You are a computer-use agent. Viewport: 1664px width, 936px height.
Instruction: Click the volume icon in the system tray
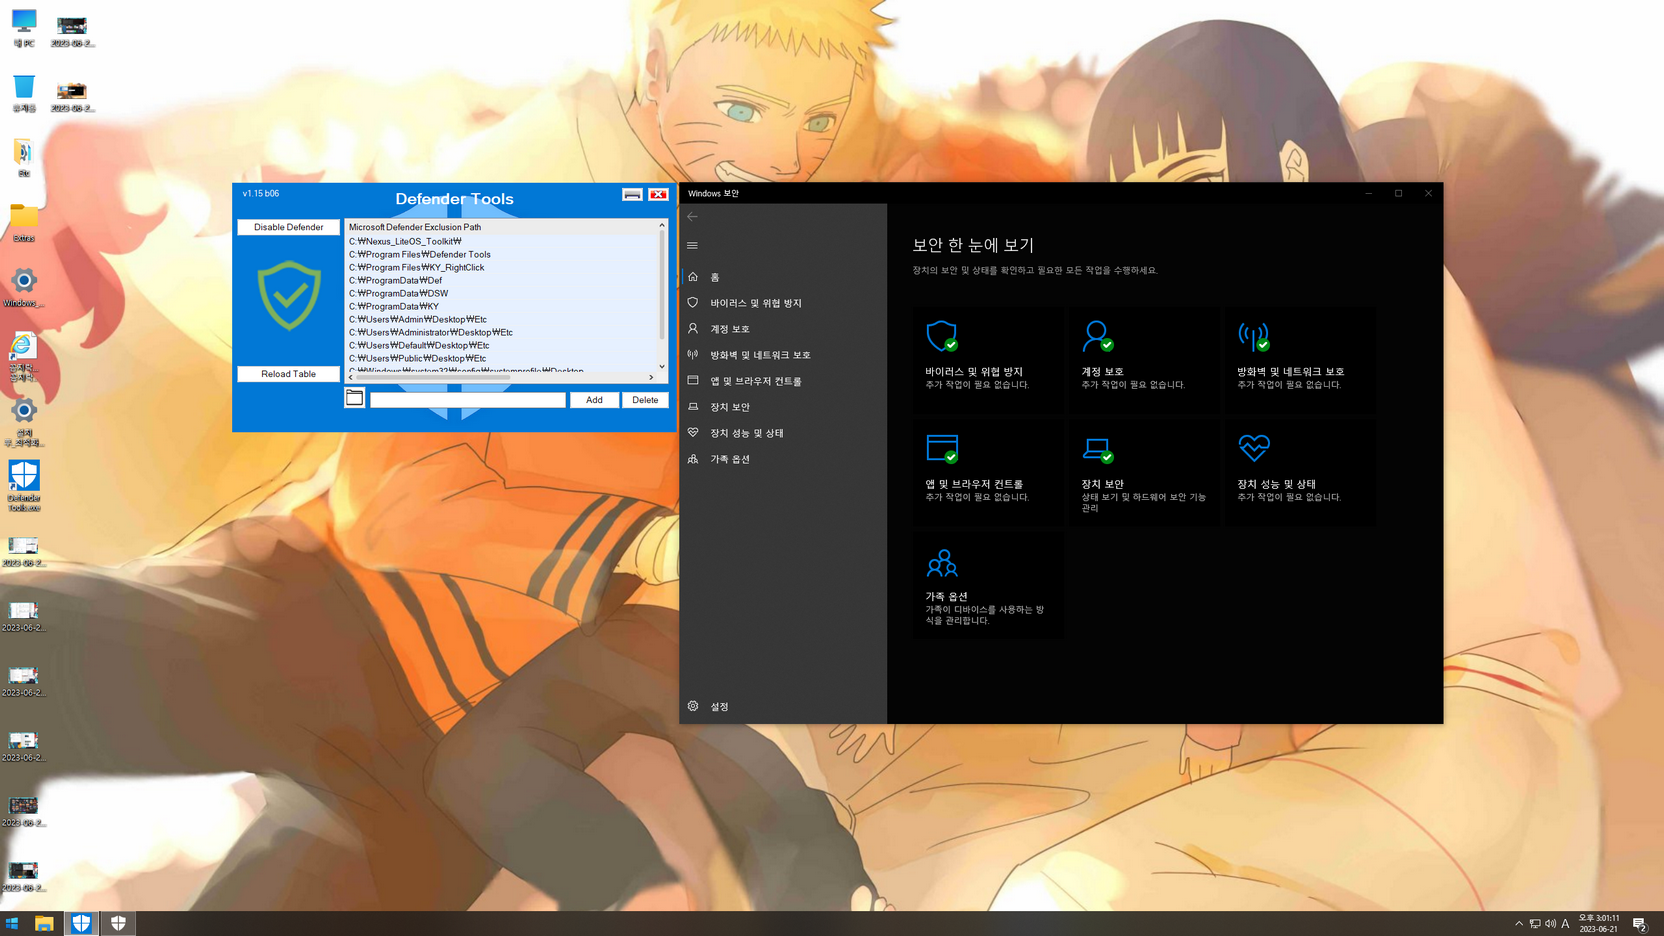point(1550,924)
